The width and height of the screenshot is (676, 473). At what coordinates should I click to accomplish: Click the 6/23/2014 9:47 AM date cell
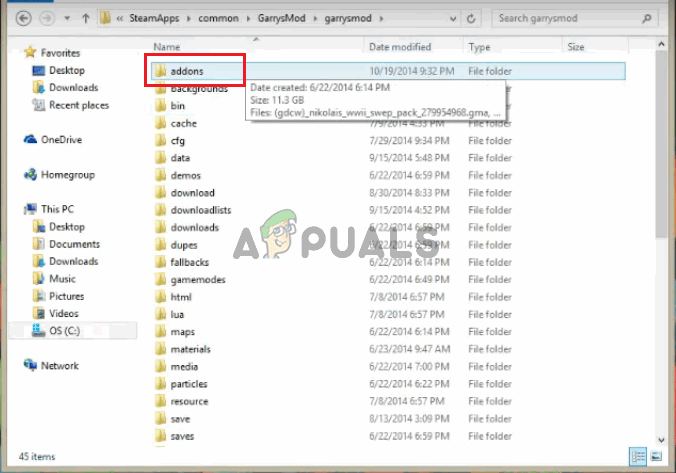click(x=410, y=349)
